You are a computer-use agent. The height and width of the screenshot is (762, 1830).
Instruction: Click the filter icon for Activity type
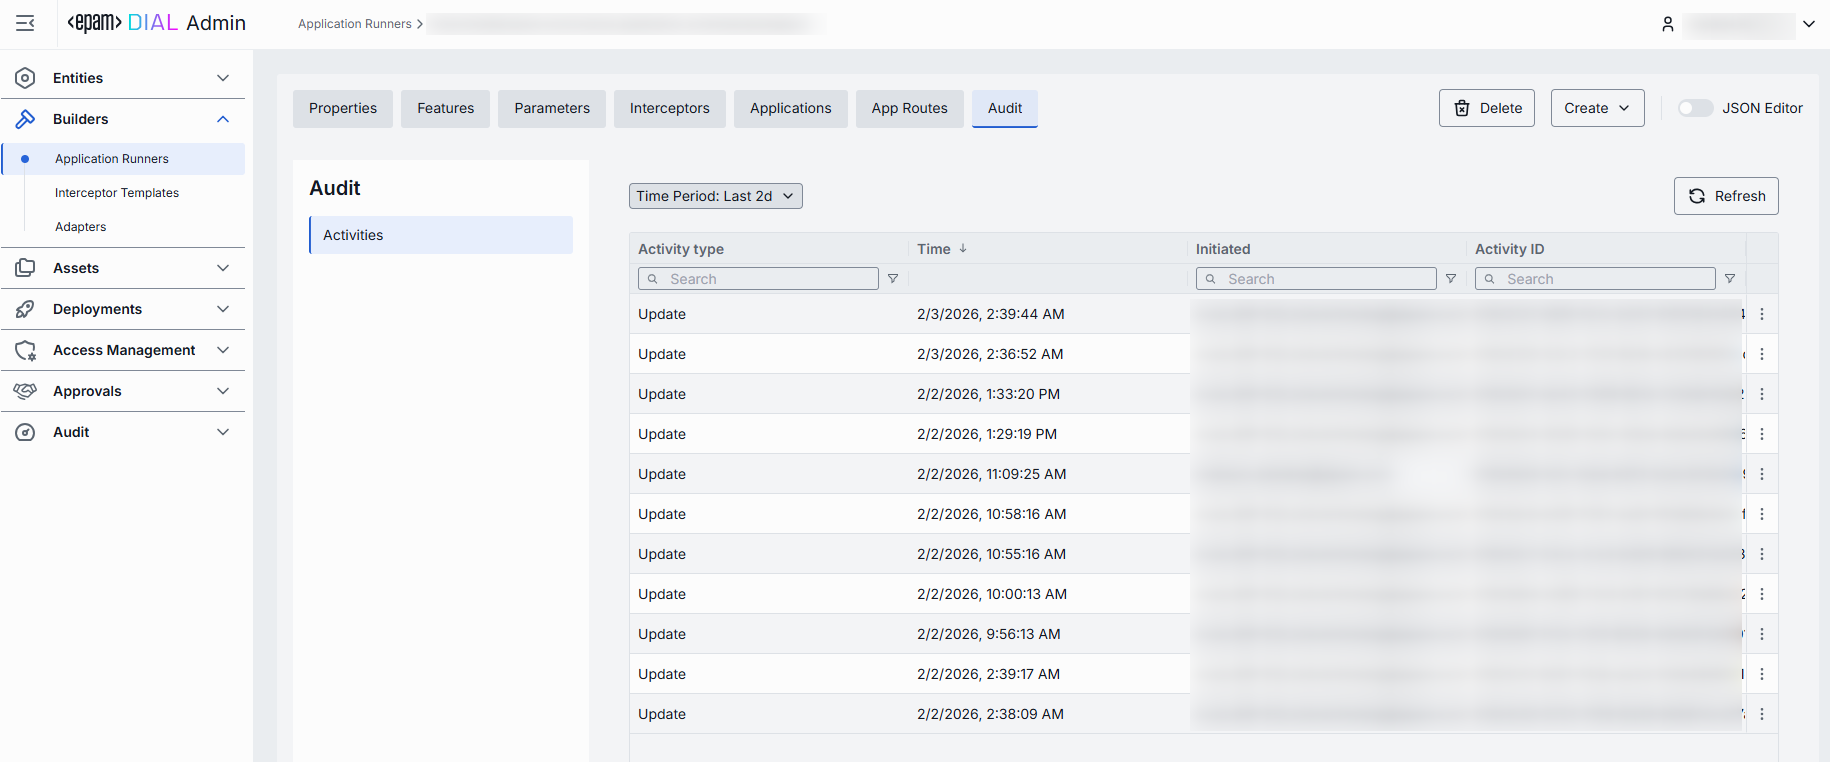[x=893, y=279]
